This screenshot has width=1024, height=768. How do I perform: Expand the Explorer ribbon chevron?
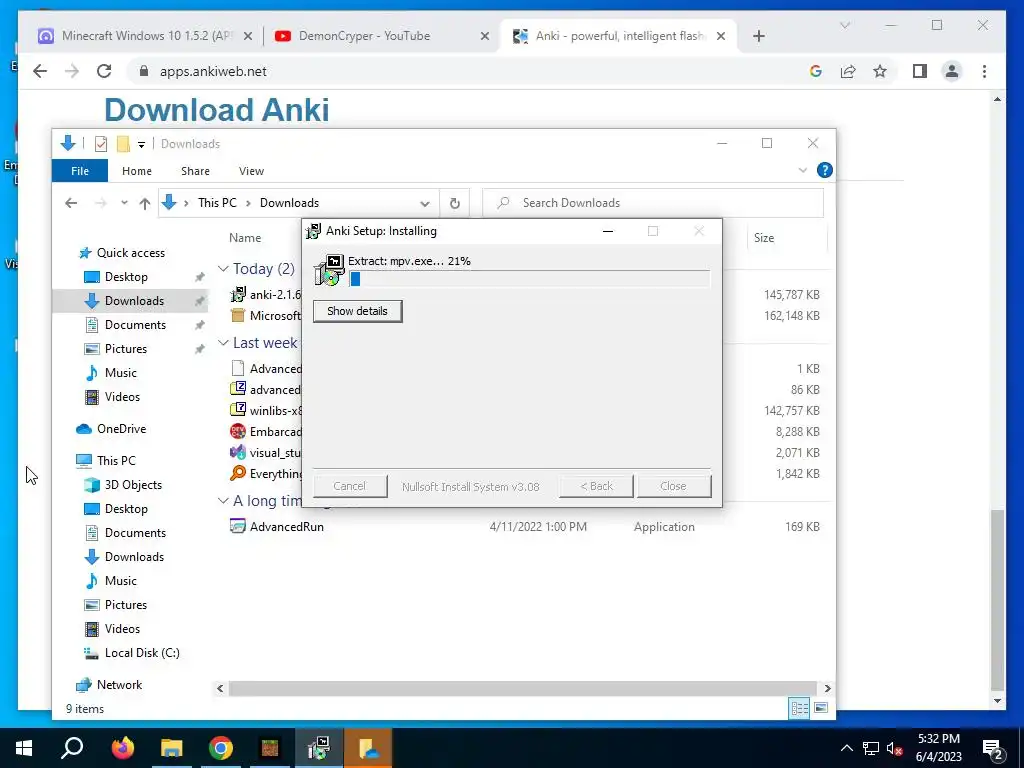pyautogui.click(x=803, y=170)
